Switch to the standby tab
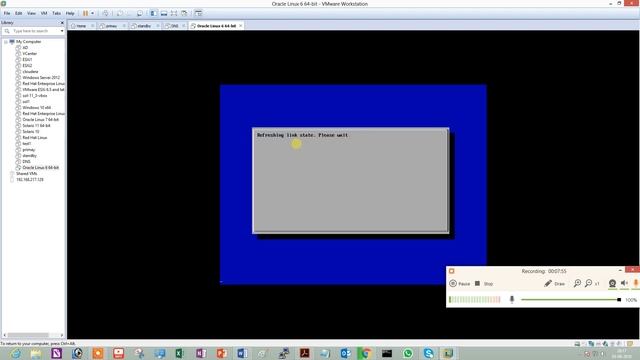640x360 pixels. click(x=144, y=26)
